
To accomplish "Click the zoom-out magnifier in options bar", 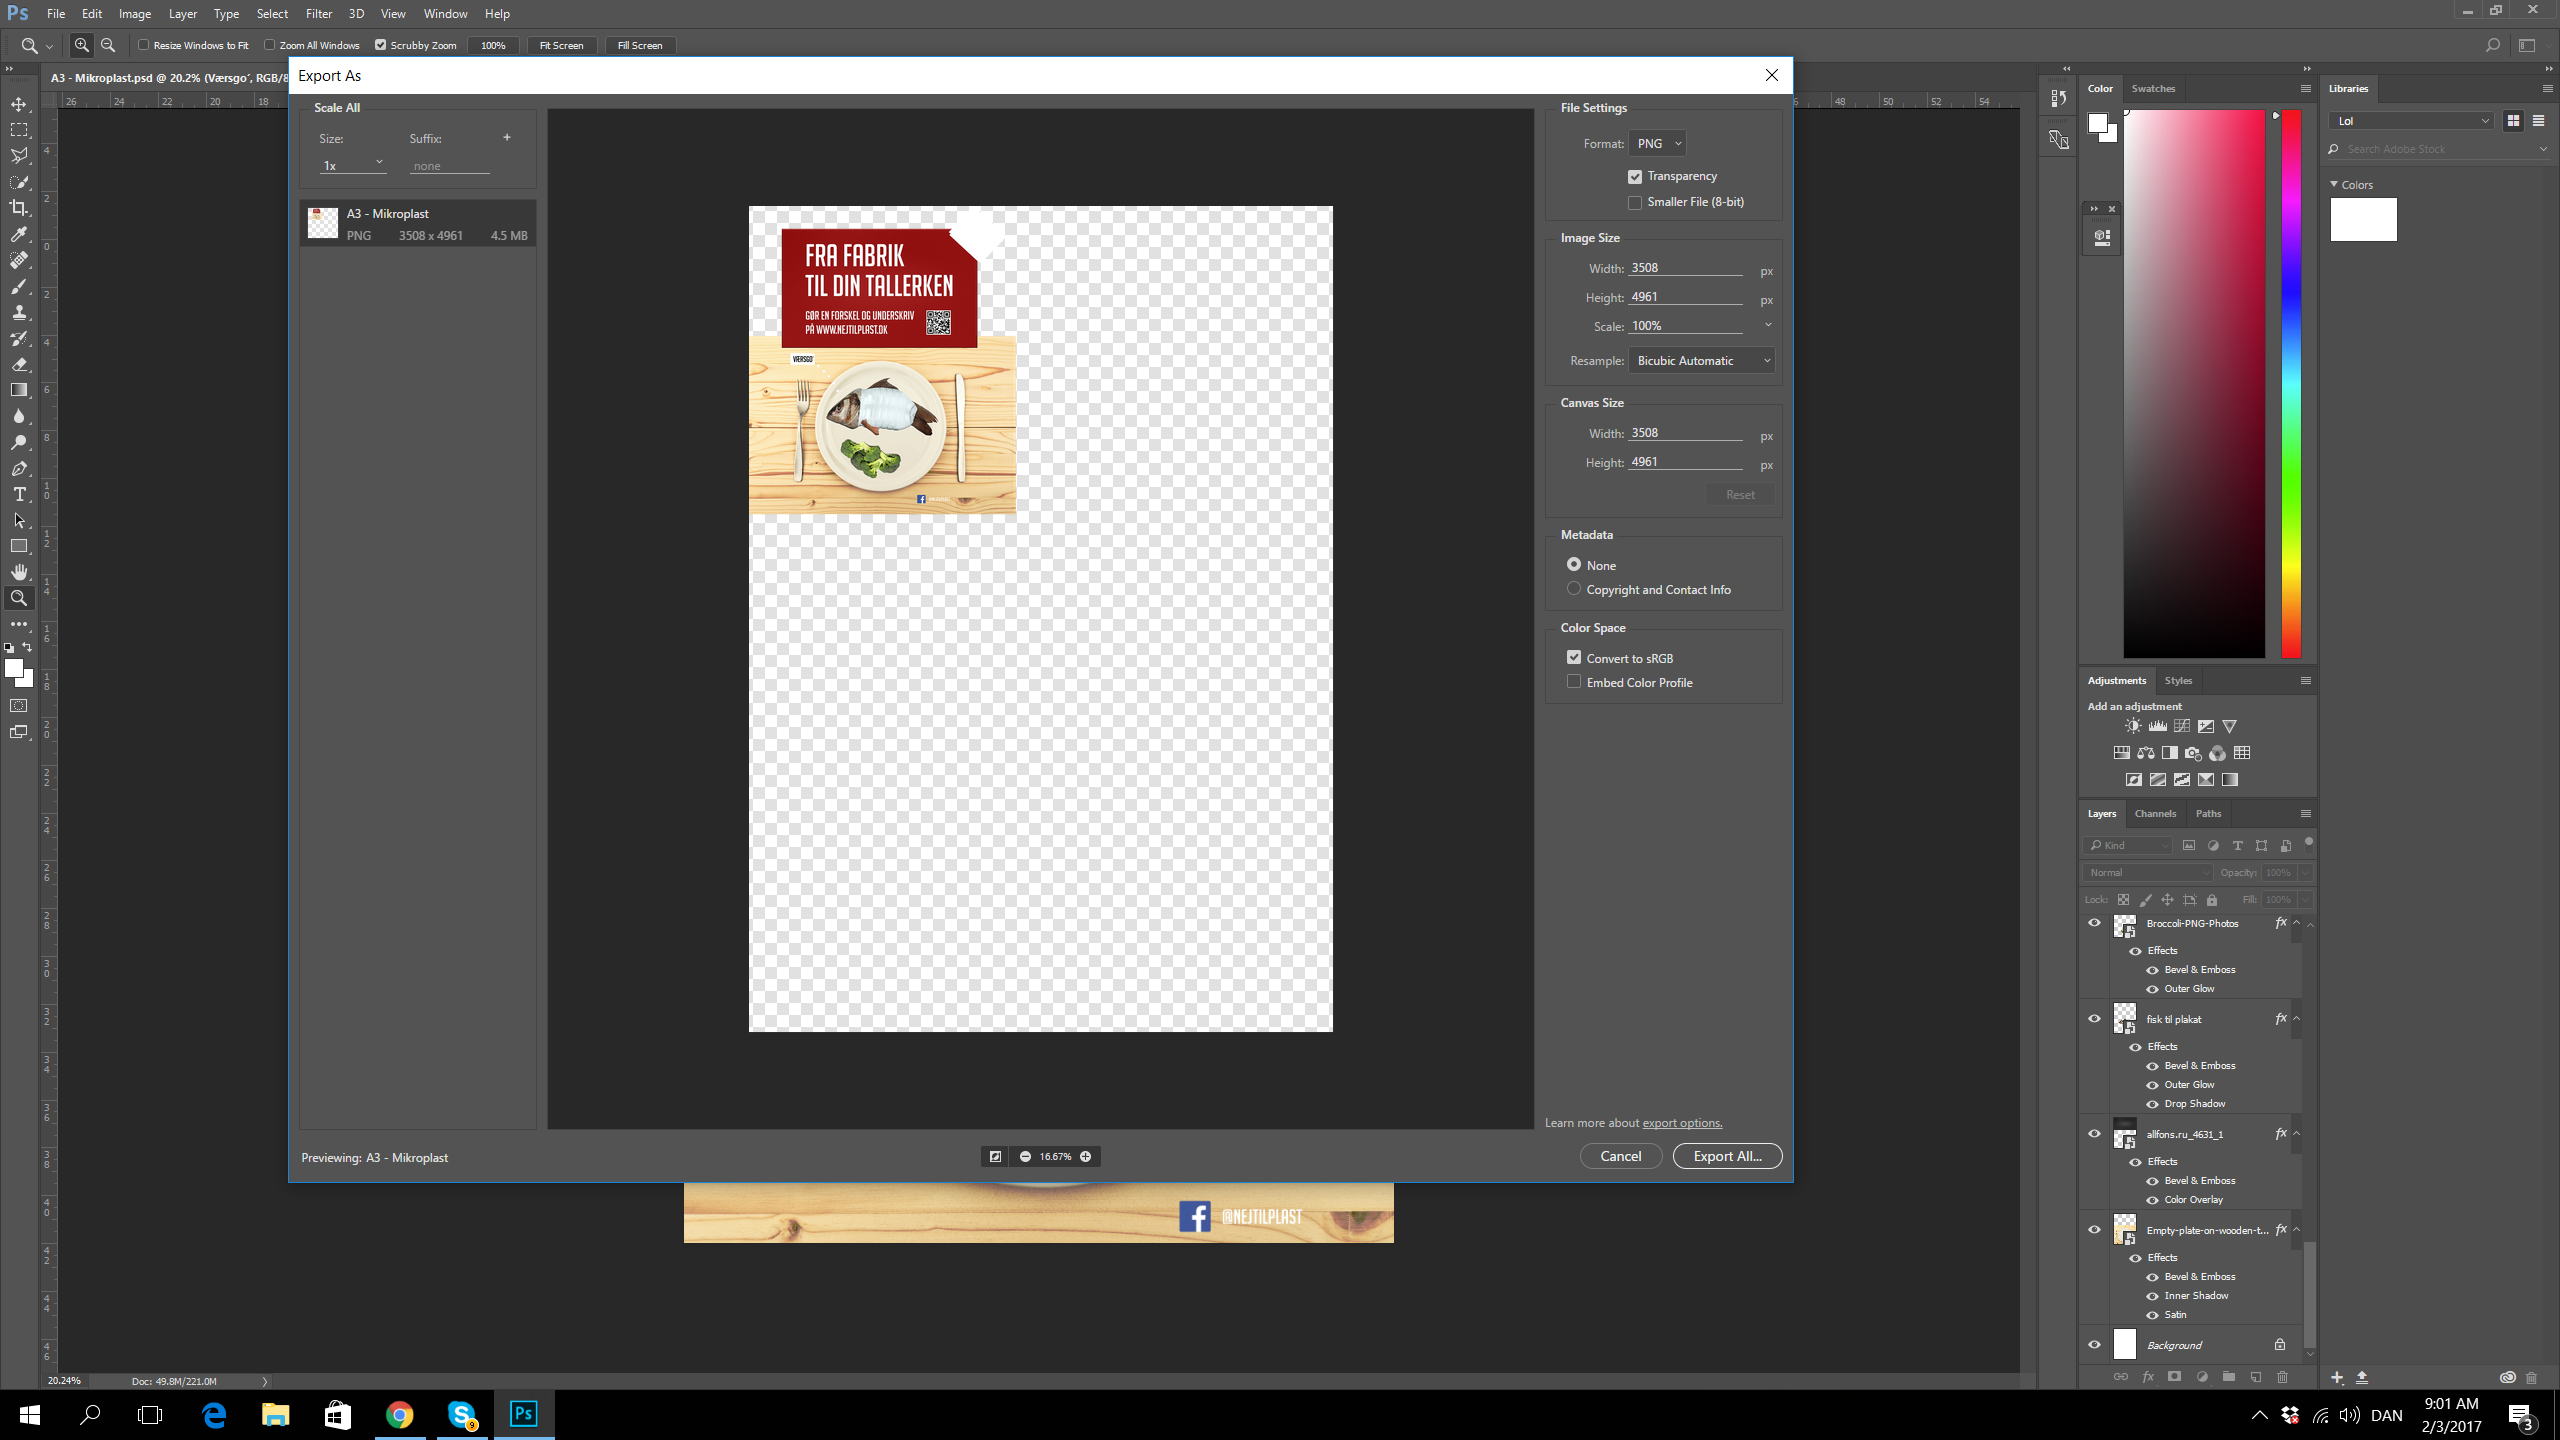I will pos(108,45).
